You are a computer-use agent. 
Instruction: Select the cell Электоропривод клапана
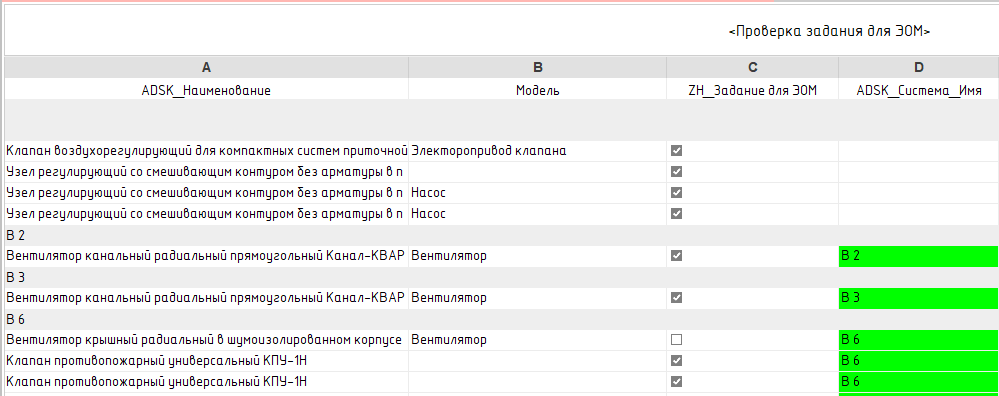coord(538,151)
